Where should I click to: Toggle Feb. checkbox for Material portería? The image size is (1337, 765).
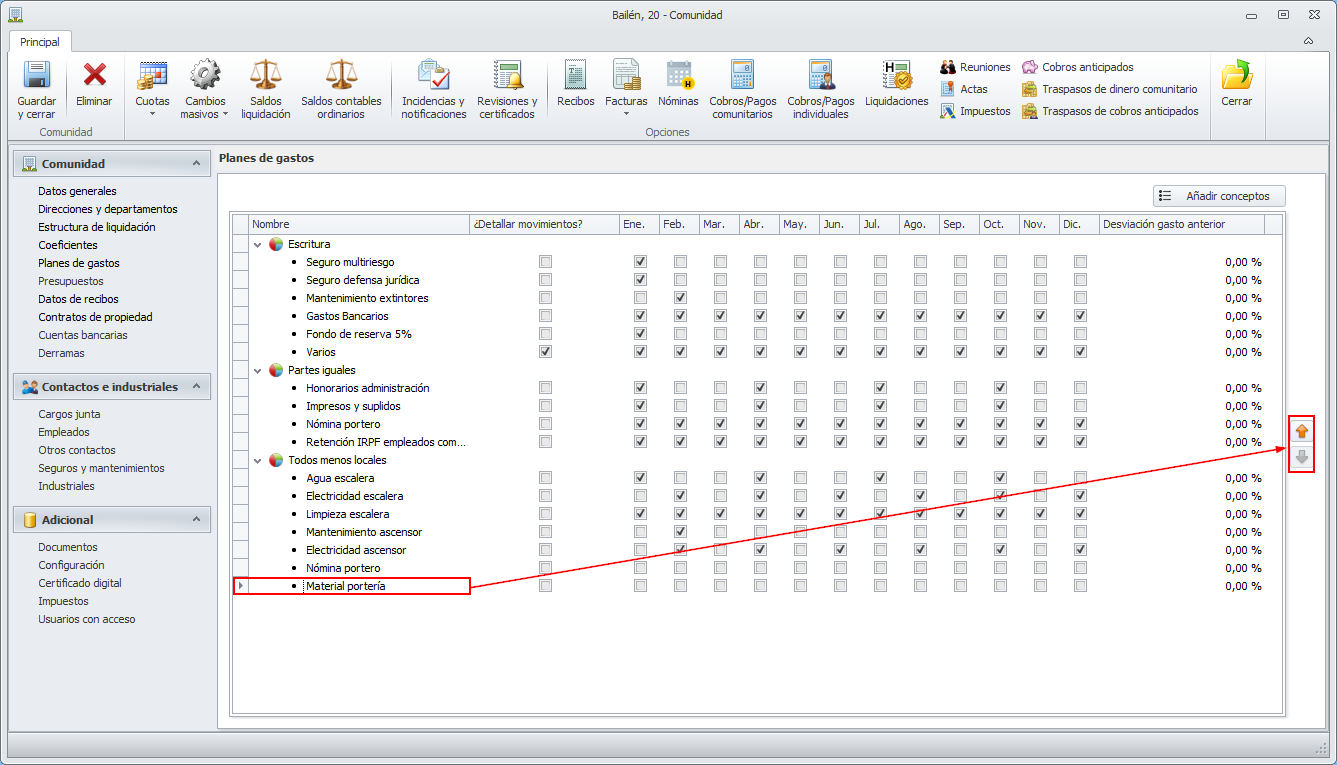coord(680,586)
